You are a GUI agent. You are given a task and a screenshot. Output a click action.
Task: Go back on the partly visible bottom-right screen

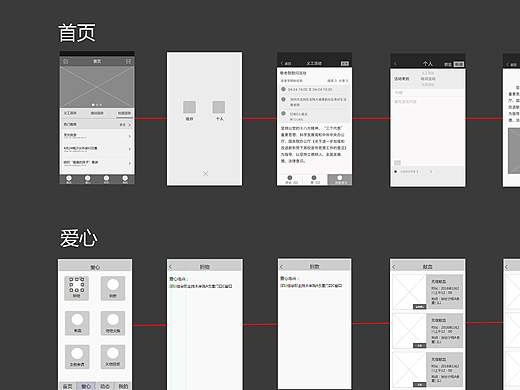507,267
